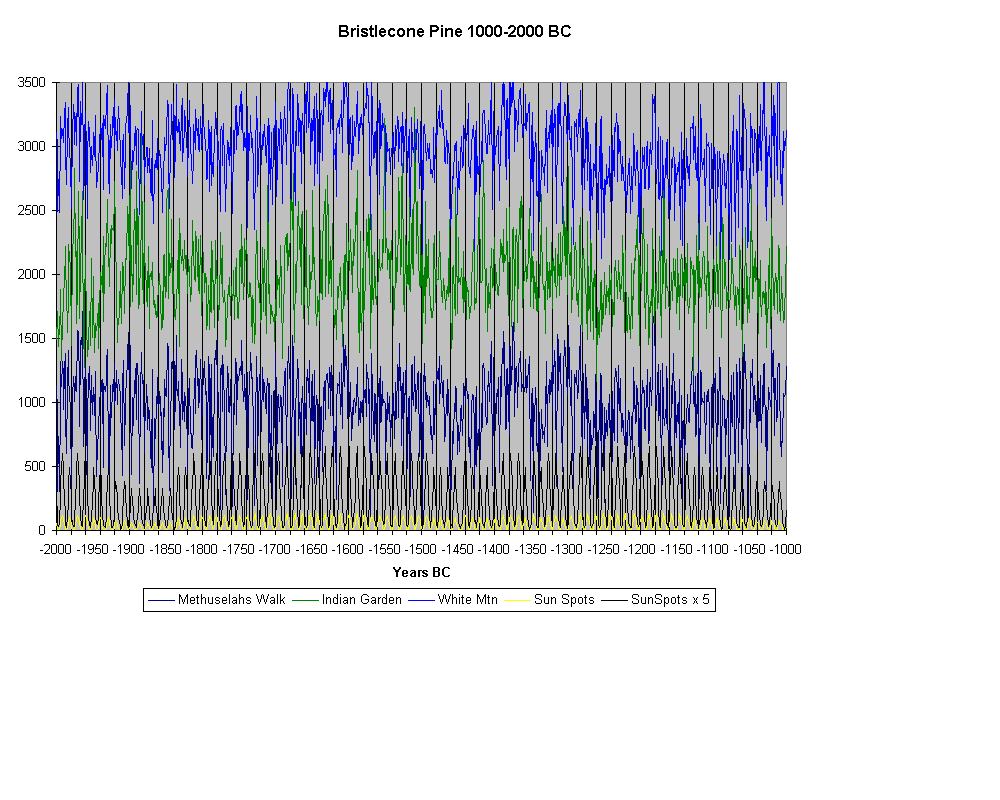Select the -1500 label on the horizontal axis
This screenshot has height=800, width=1000.
421,549
